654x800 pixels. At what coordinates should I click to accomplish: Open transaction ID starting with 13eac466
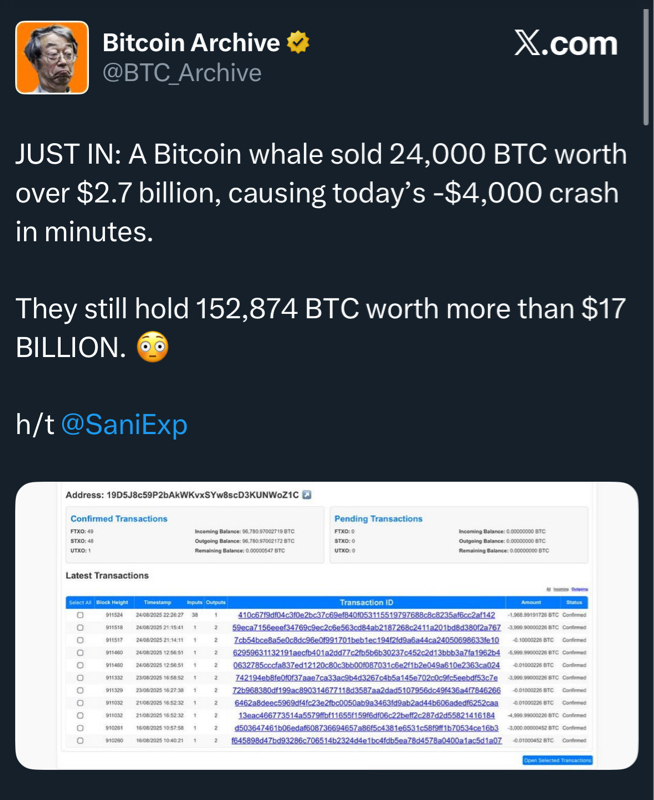point(367,716)
